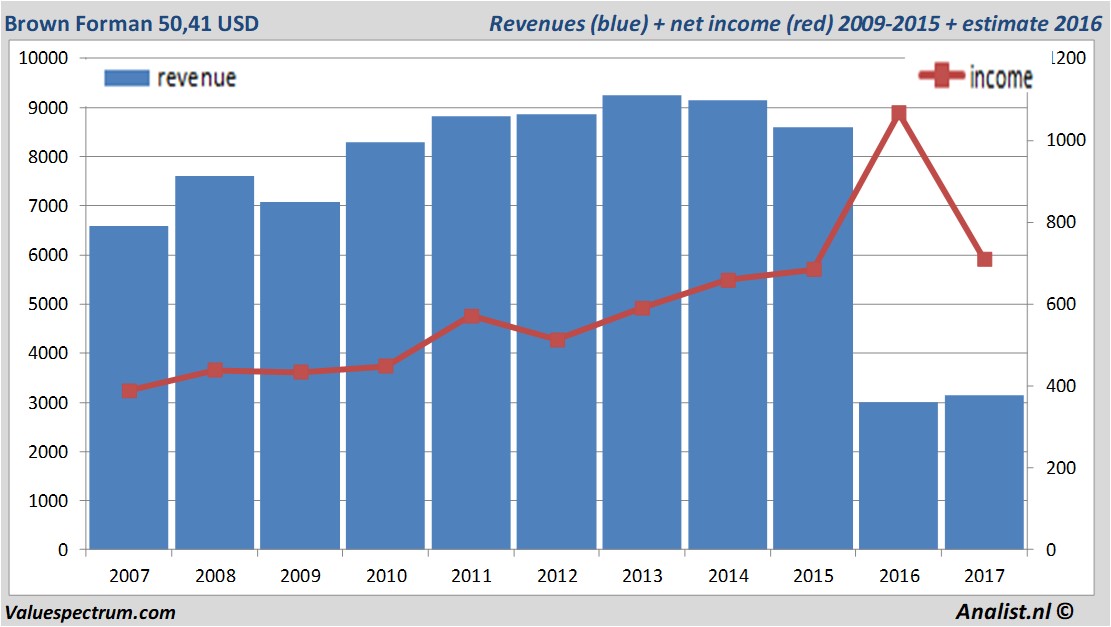The height and width of the screenshot is (627, 1111).
Task: Click the 2015 x-axis label
Action: (x=813, y=575)
